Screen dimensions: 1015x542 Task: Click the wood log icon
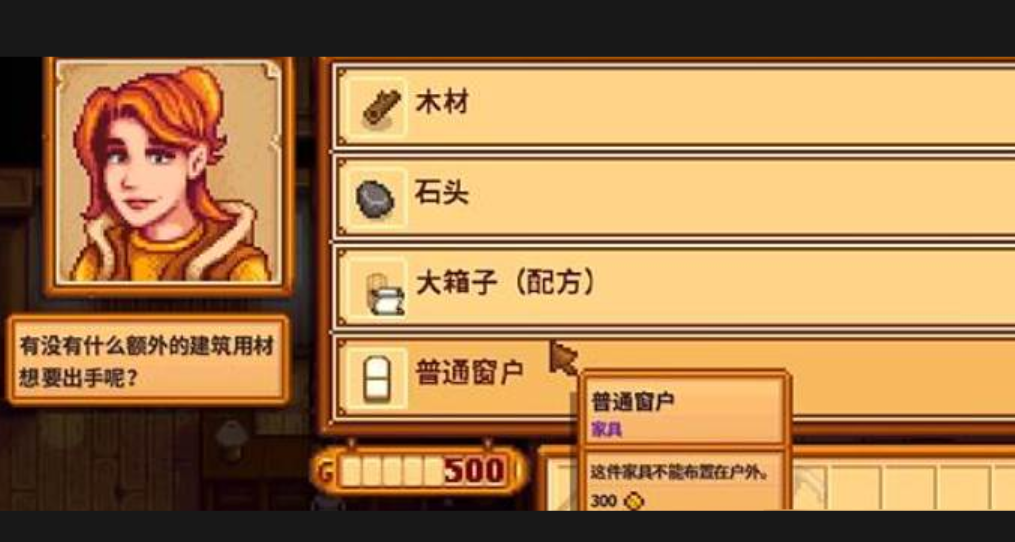(381, 108)
